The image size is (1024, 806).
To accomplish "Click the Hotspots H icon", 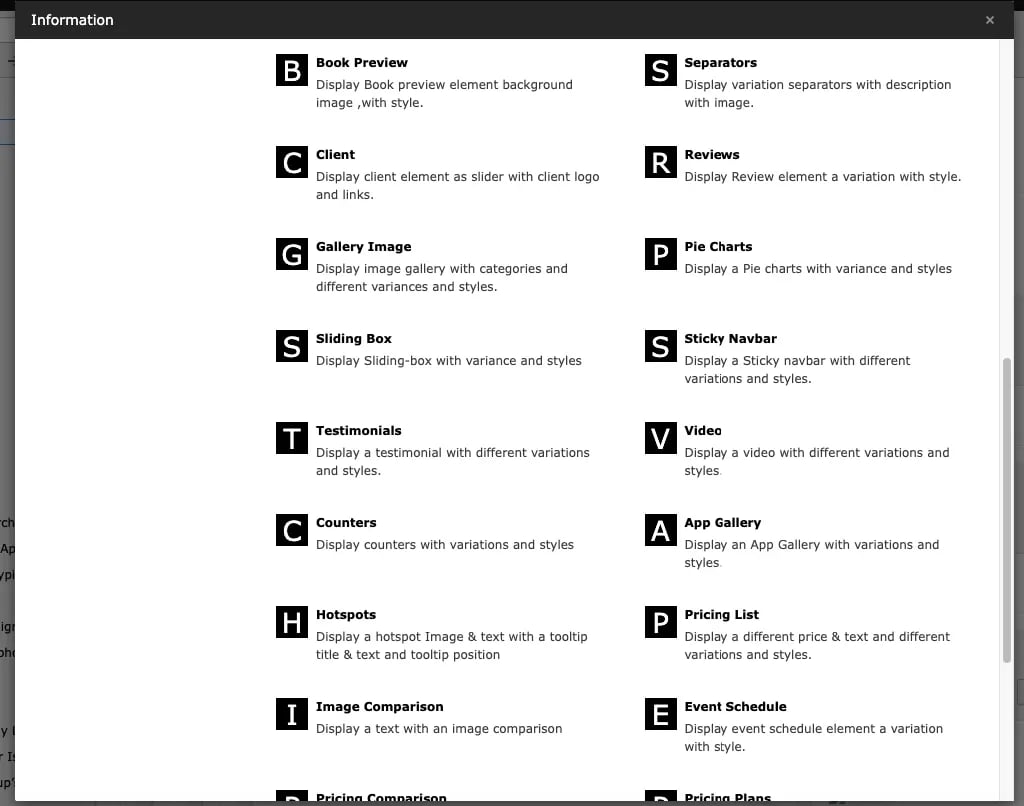I will click(292, 622).
